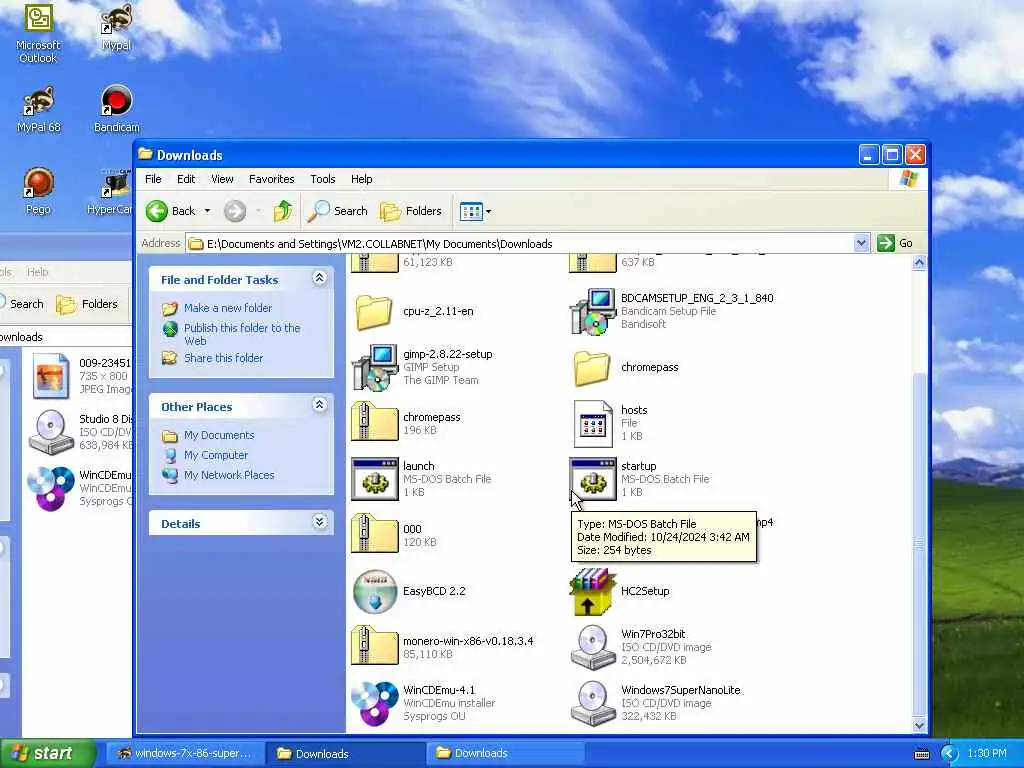Select the startup batch file
Viewport: 1024px width, 768px height.
tap(640, 479)
